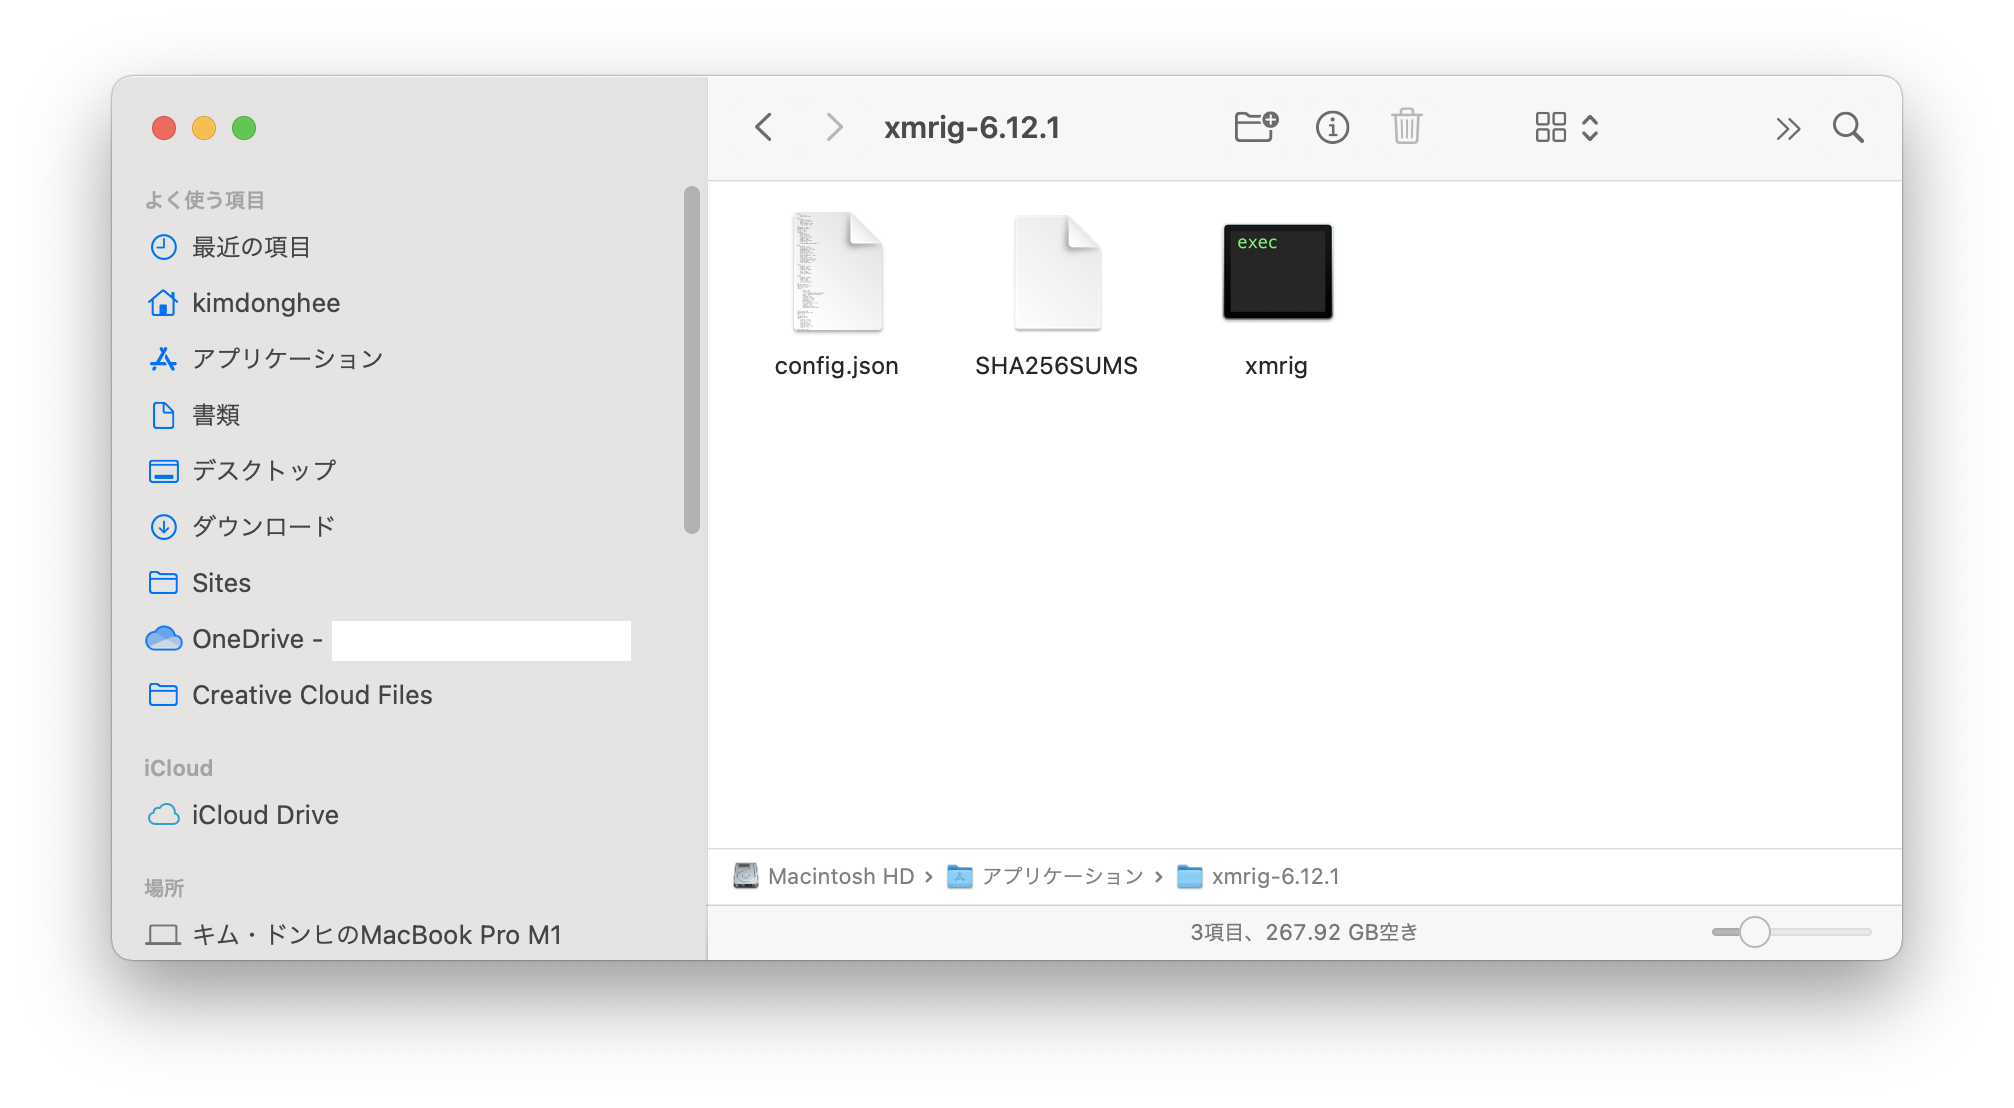Click the new folder toolbar icon
The height and width of the screenshot is (1108, 2014).
click(1256, 127)
